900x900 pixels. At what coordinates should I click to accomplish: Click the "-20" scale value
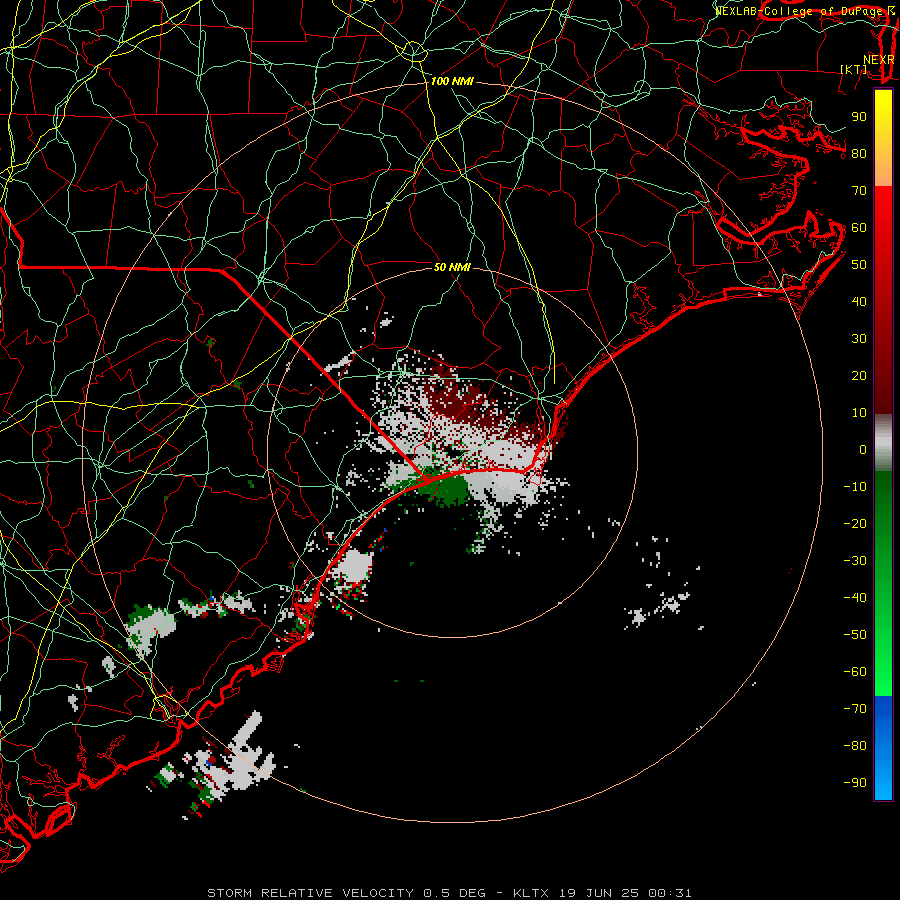pos(855,523)
